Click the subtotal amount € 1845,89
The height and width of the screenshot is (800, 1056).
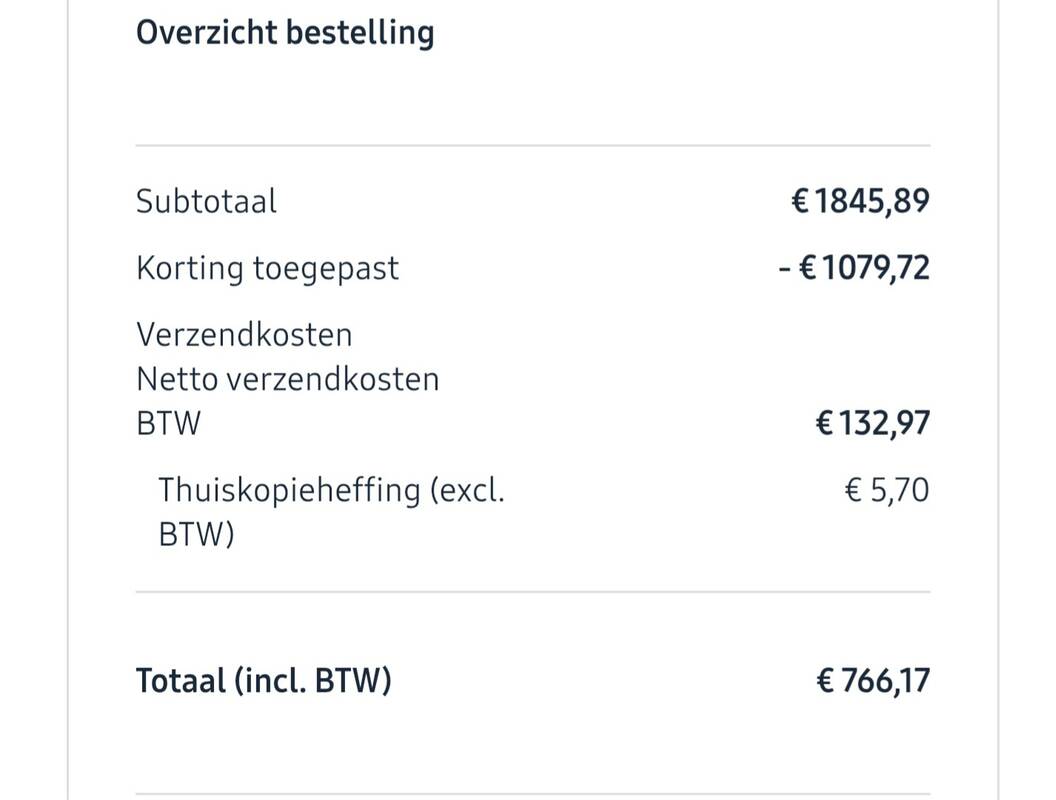click(x=860, y=201)
